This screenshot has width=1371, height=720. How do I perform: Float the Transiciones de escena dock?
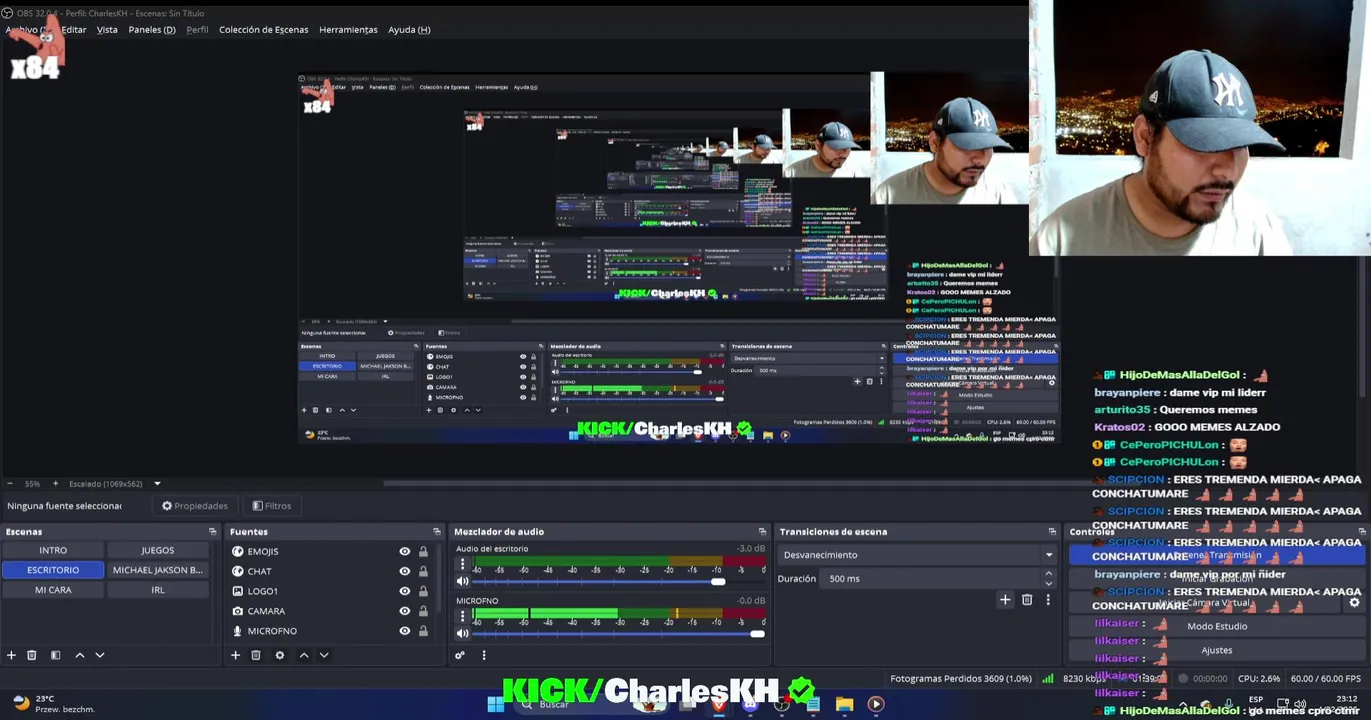[1052, 532]
